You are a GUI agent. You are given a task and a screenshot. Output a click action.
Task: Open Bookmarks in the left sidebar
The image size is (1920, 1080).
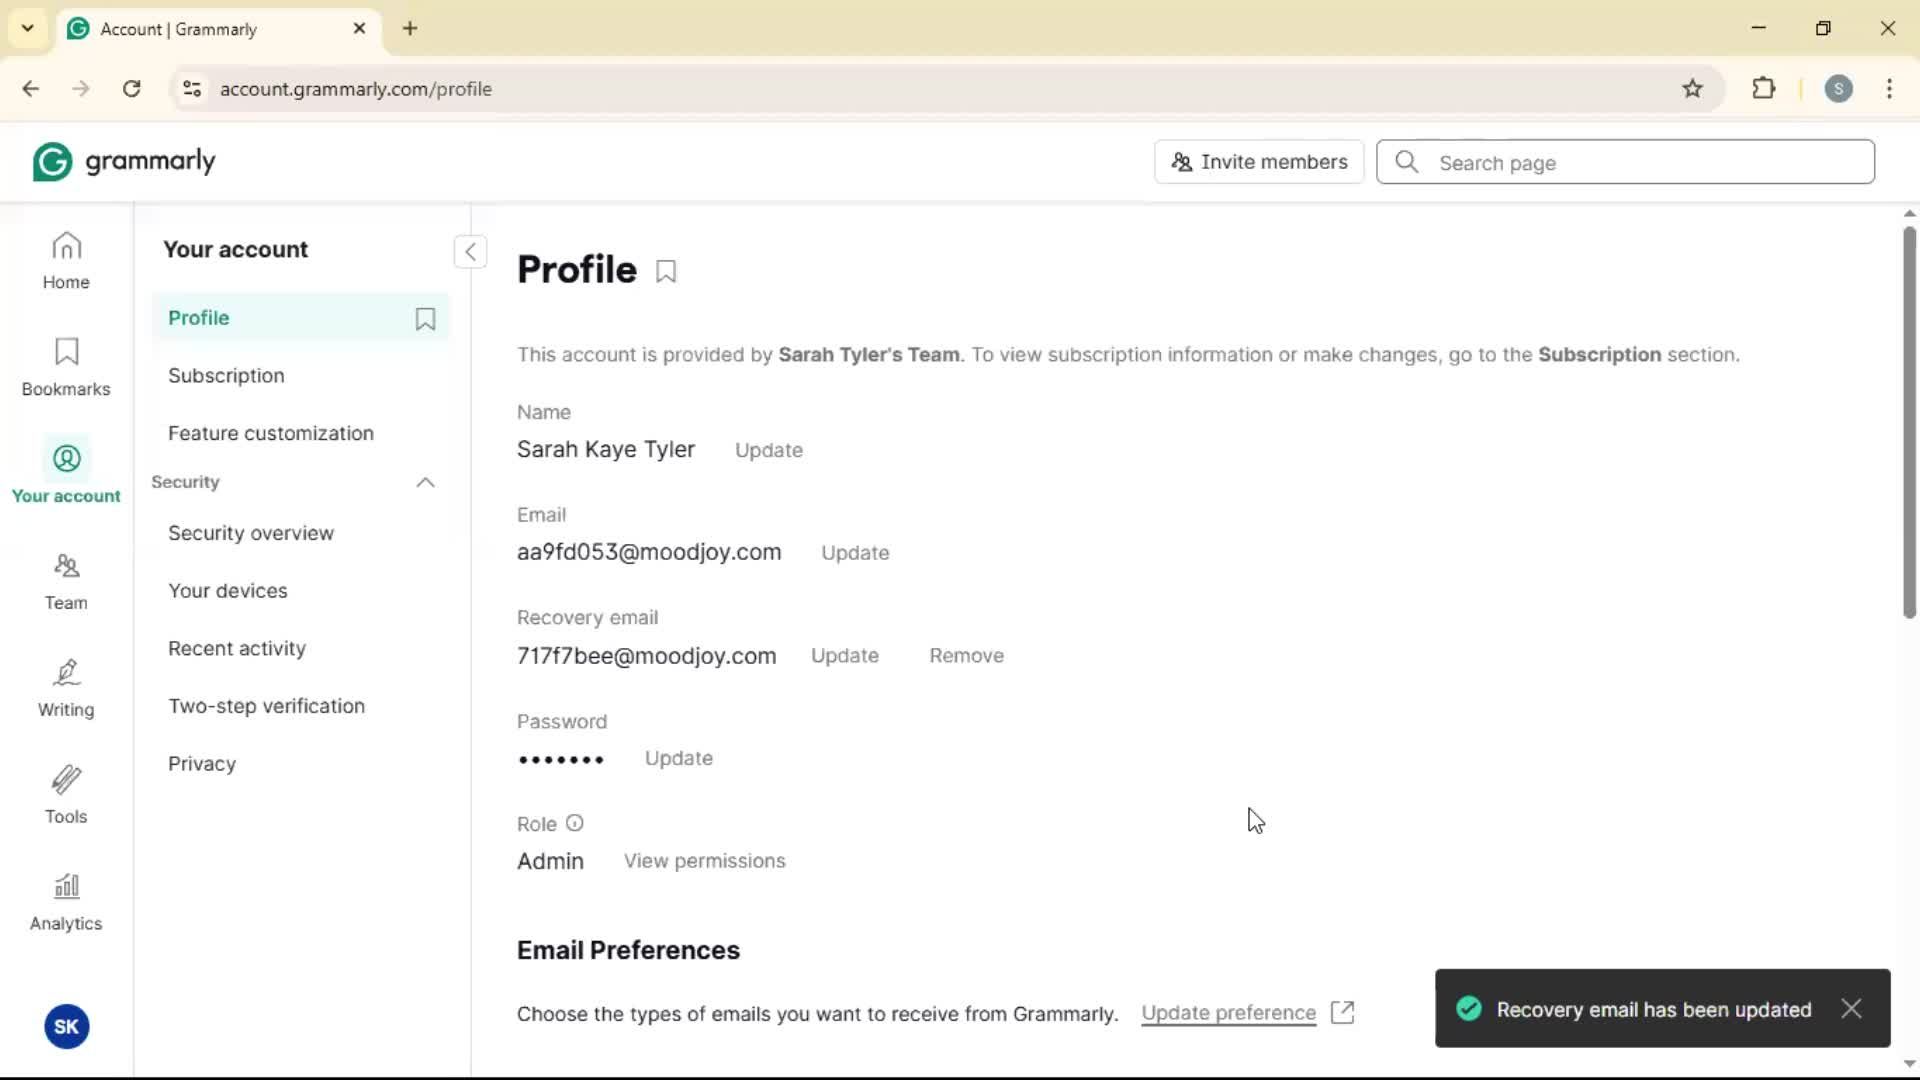coord(66,367)
